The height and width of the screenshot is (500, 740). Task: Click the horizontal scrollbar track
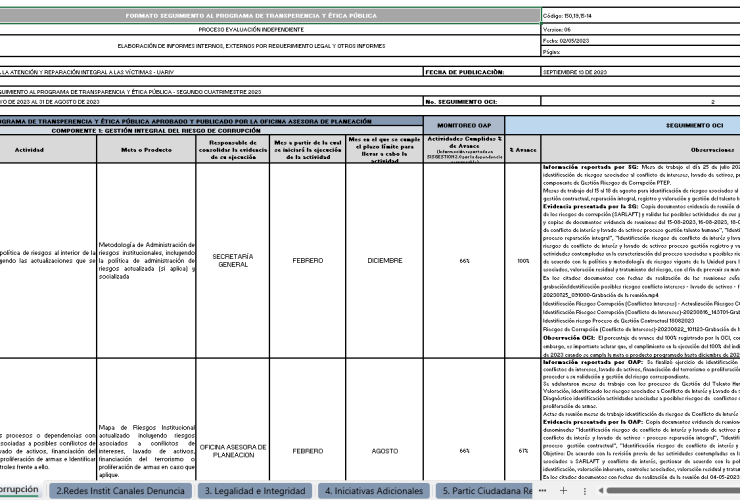click(x=673, y=491)
